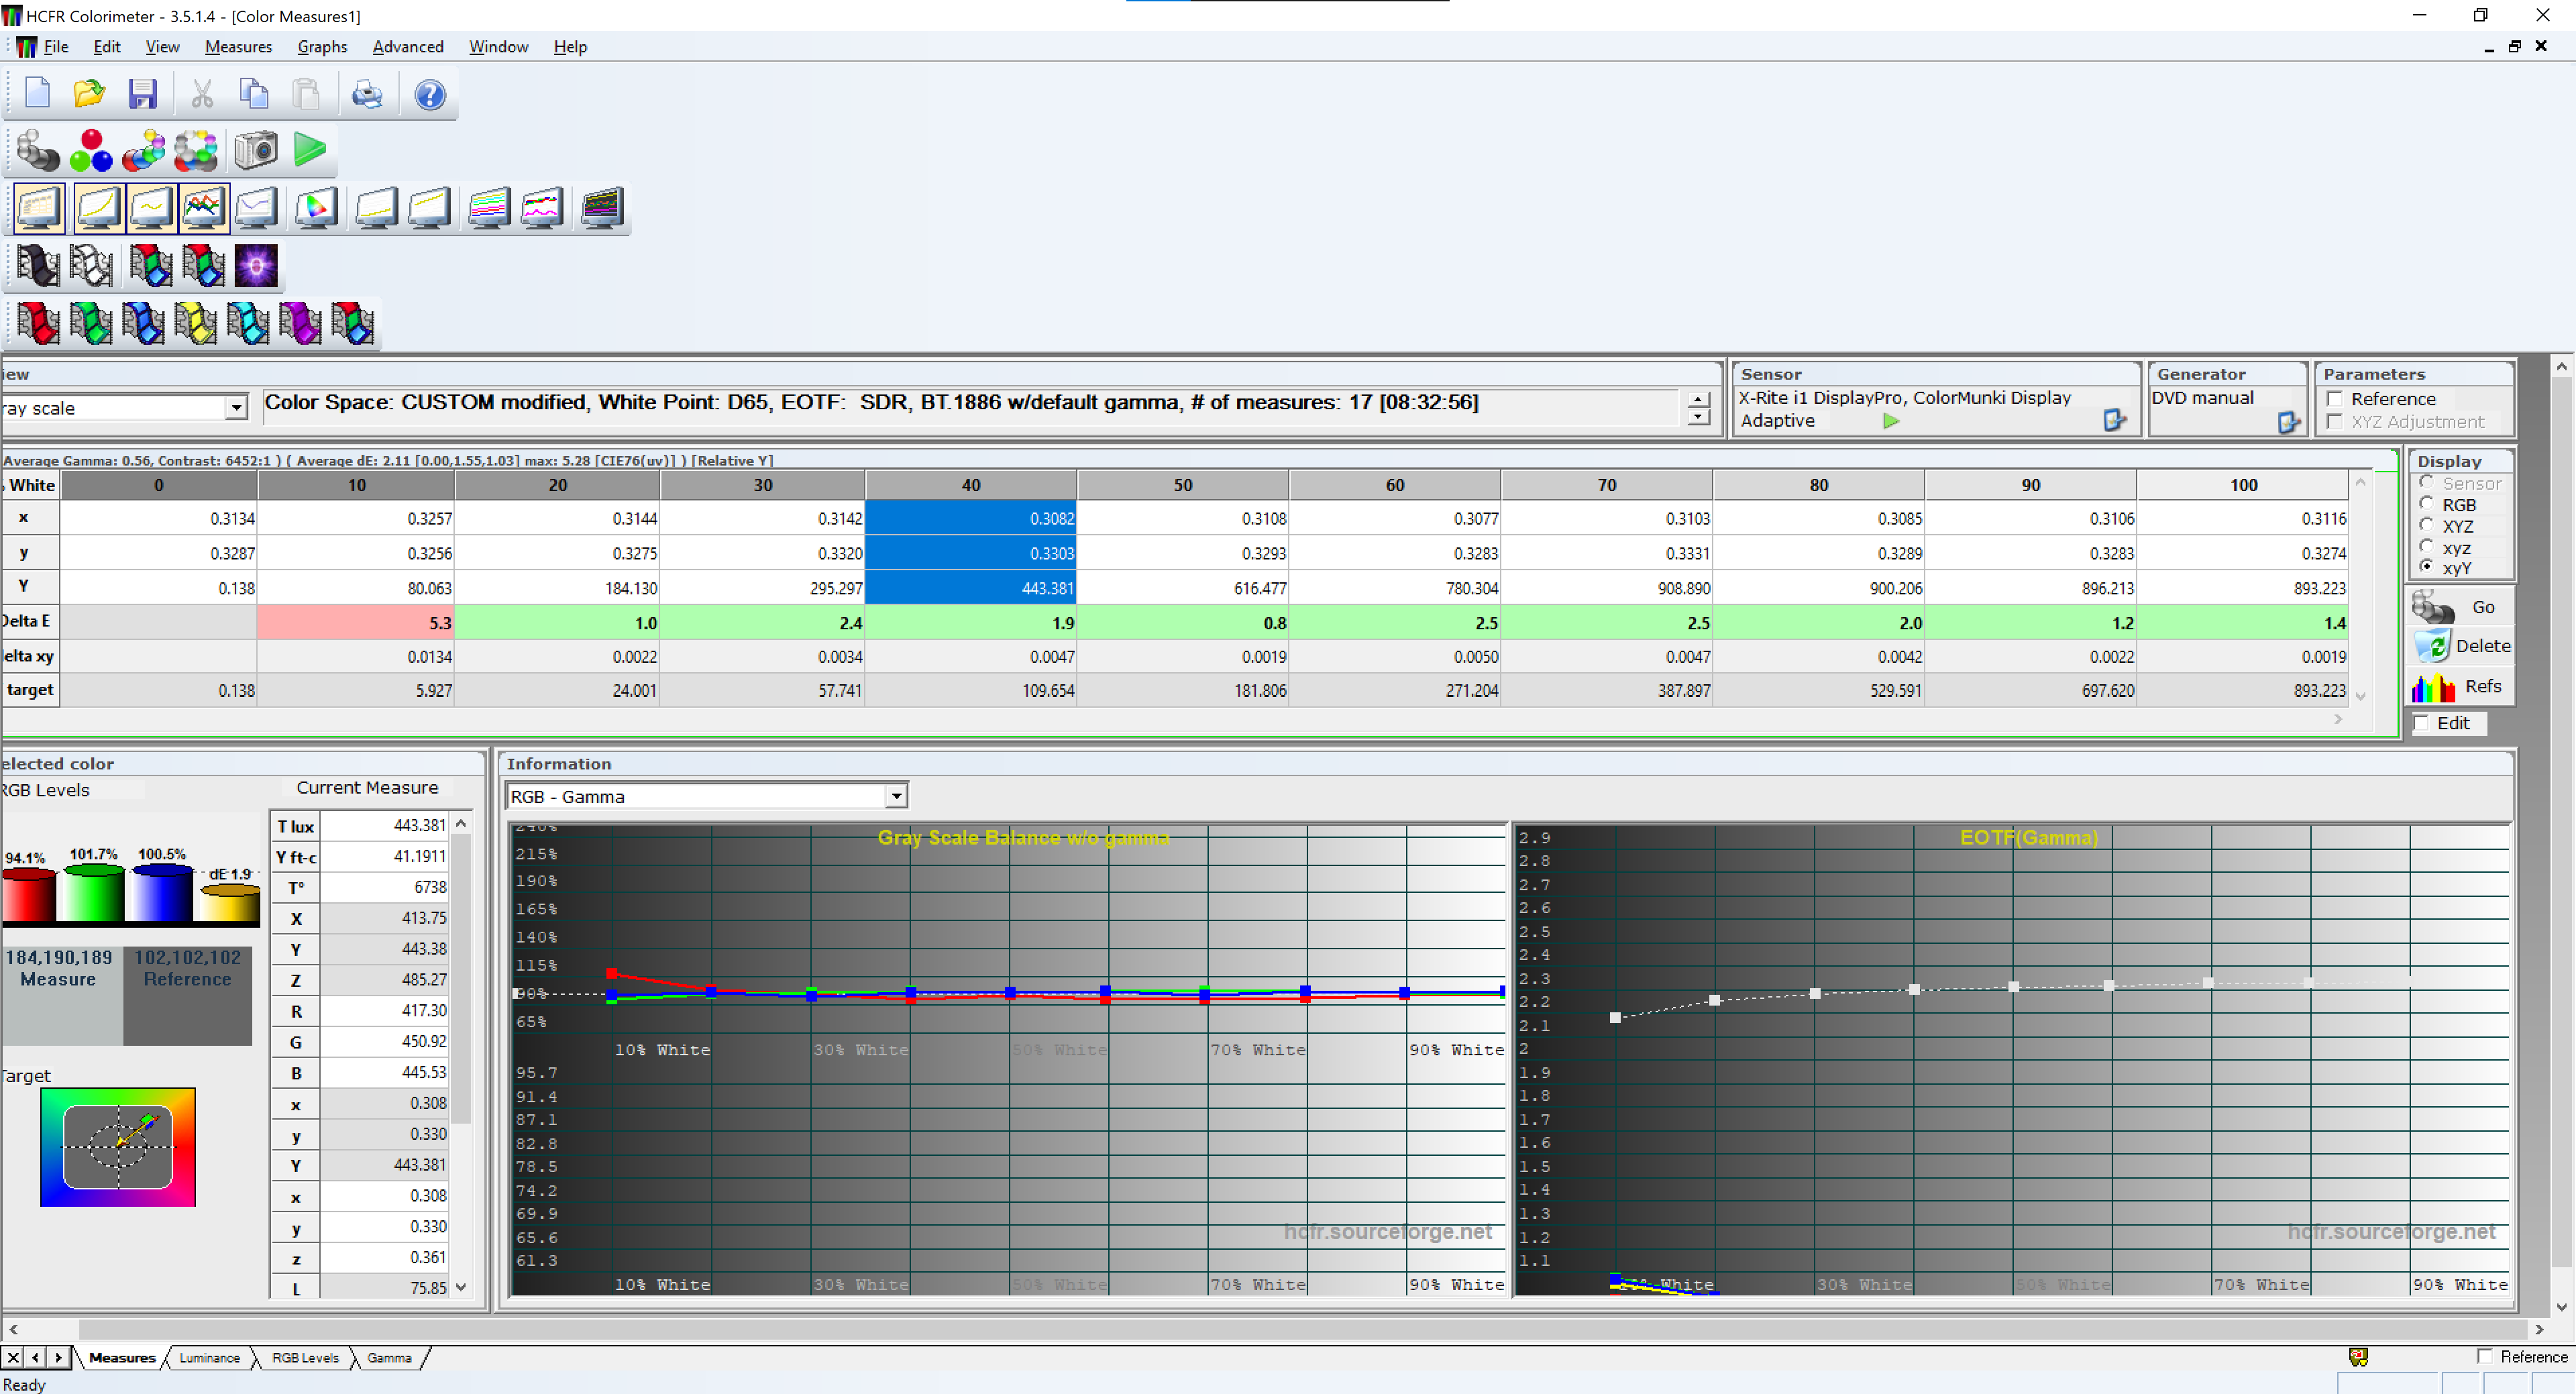
Task: Click the purple plasma pattern icon
Action: tap(256, 266)
